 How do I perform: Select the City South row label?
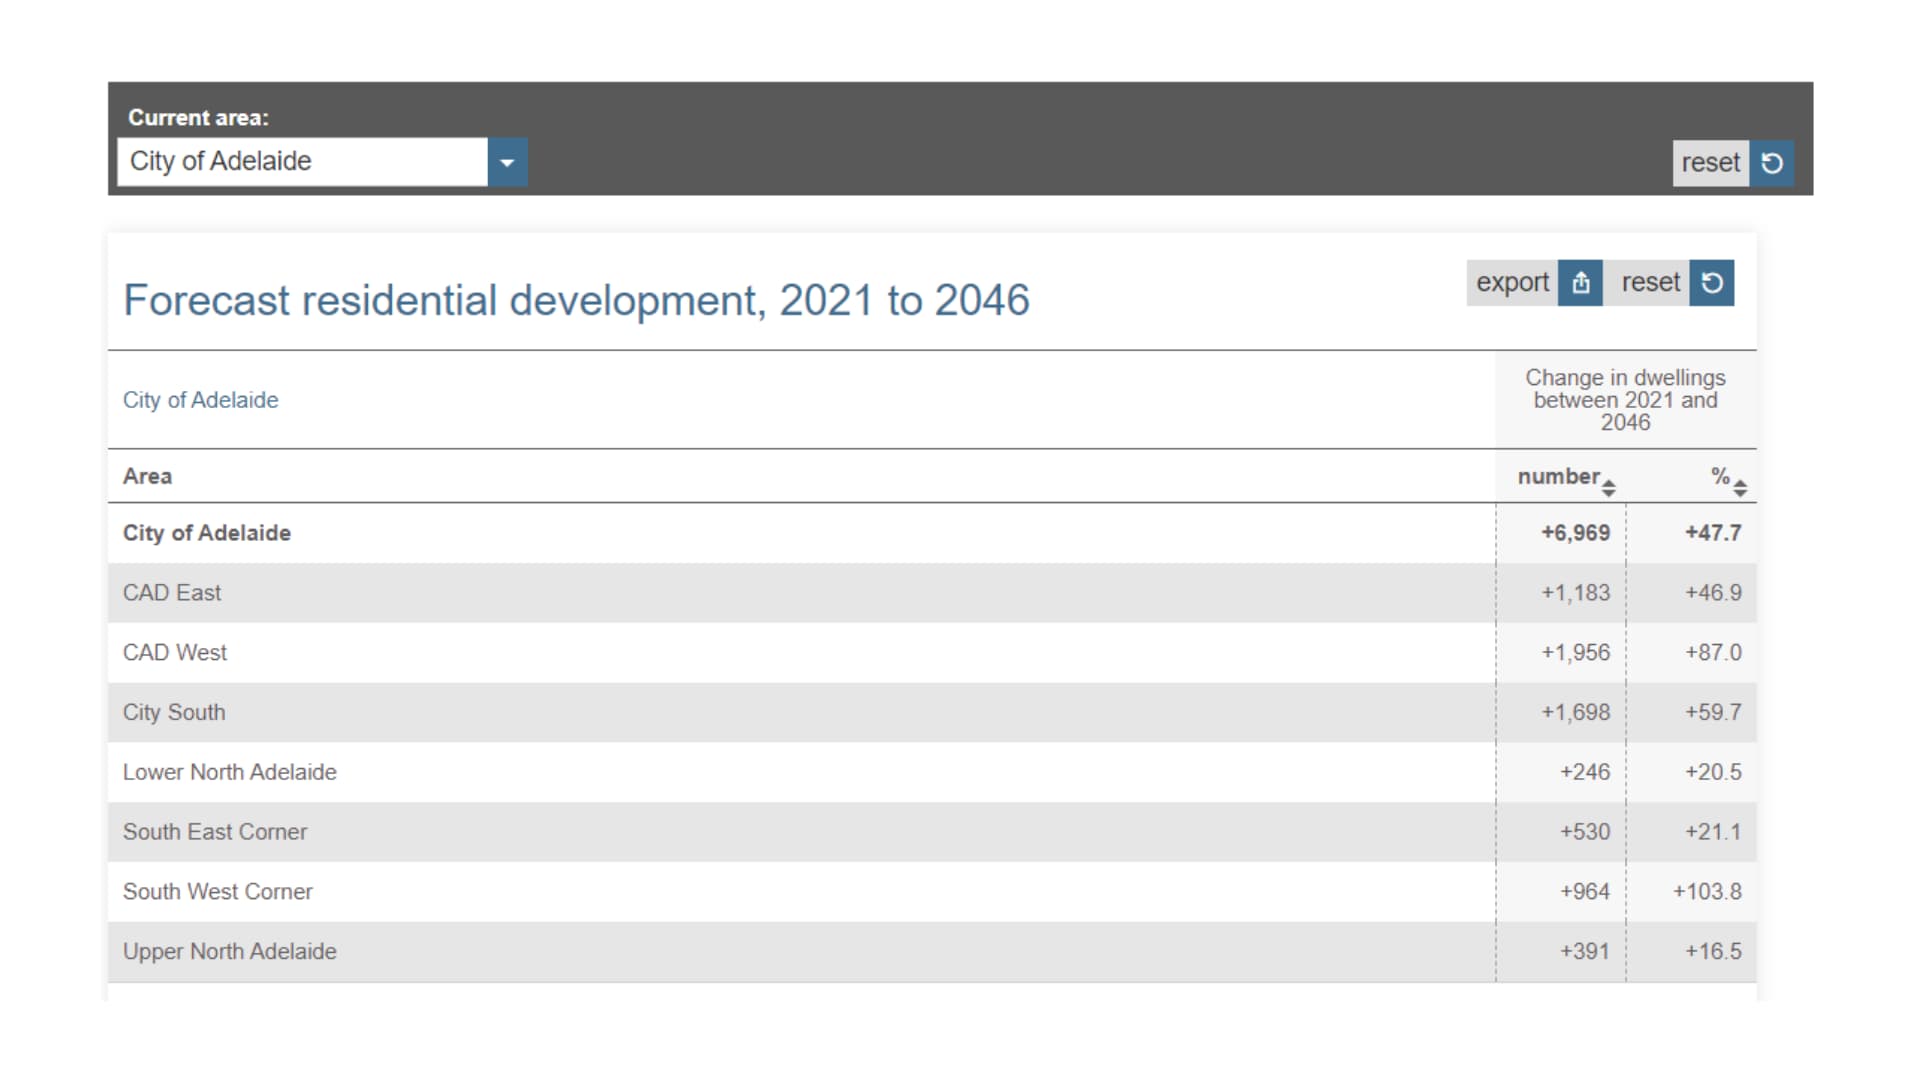(174, 713)
